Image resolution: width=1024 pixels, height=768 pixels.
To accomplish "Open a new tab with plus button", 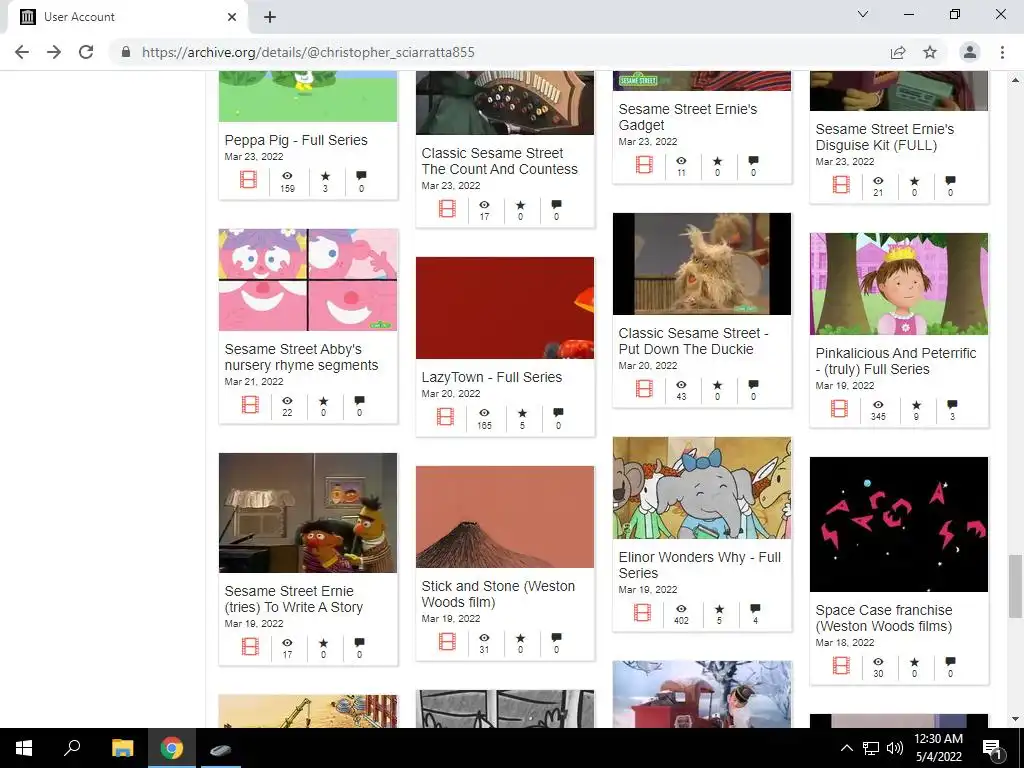I will coord(270,17).
